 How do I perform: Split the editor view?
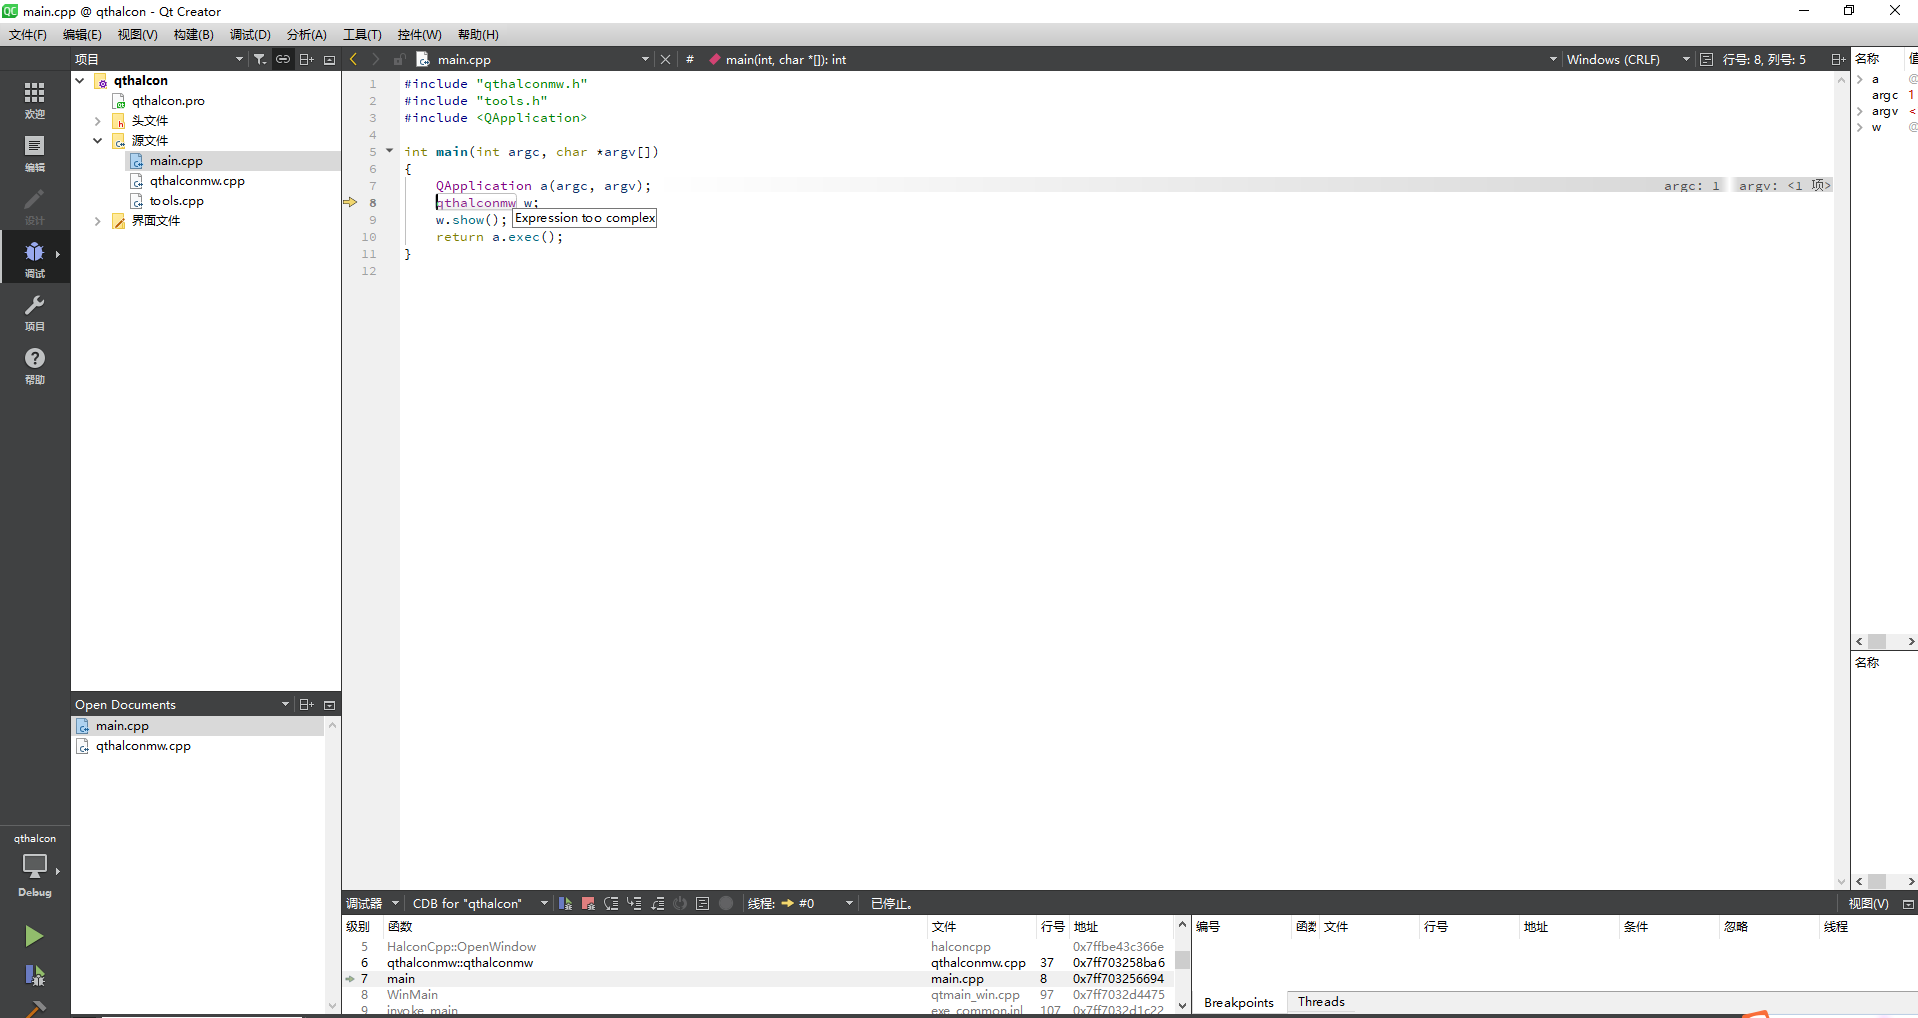[1837, 59]
